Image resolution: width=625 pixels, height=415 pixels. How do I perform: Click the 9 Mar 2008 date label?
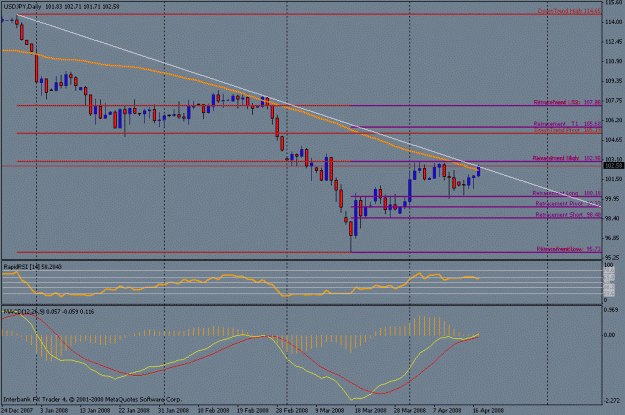(330, 410)
